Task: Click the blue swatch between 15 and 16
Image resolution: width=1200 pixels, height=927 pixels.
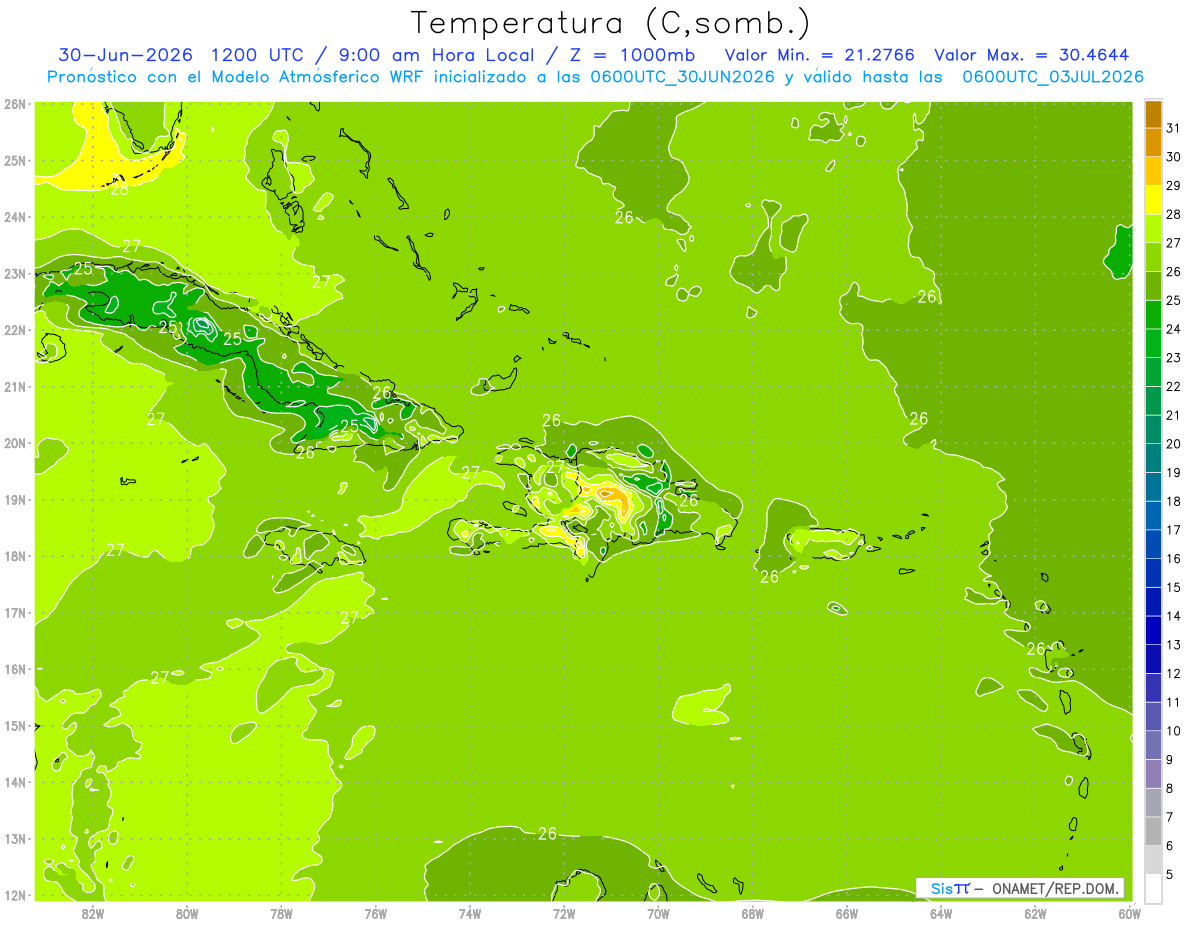Action: tap(1153, 573)
